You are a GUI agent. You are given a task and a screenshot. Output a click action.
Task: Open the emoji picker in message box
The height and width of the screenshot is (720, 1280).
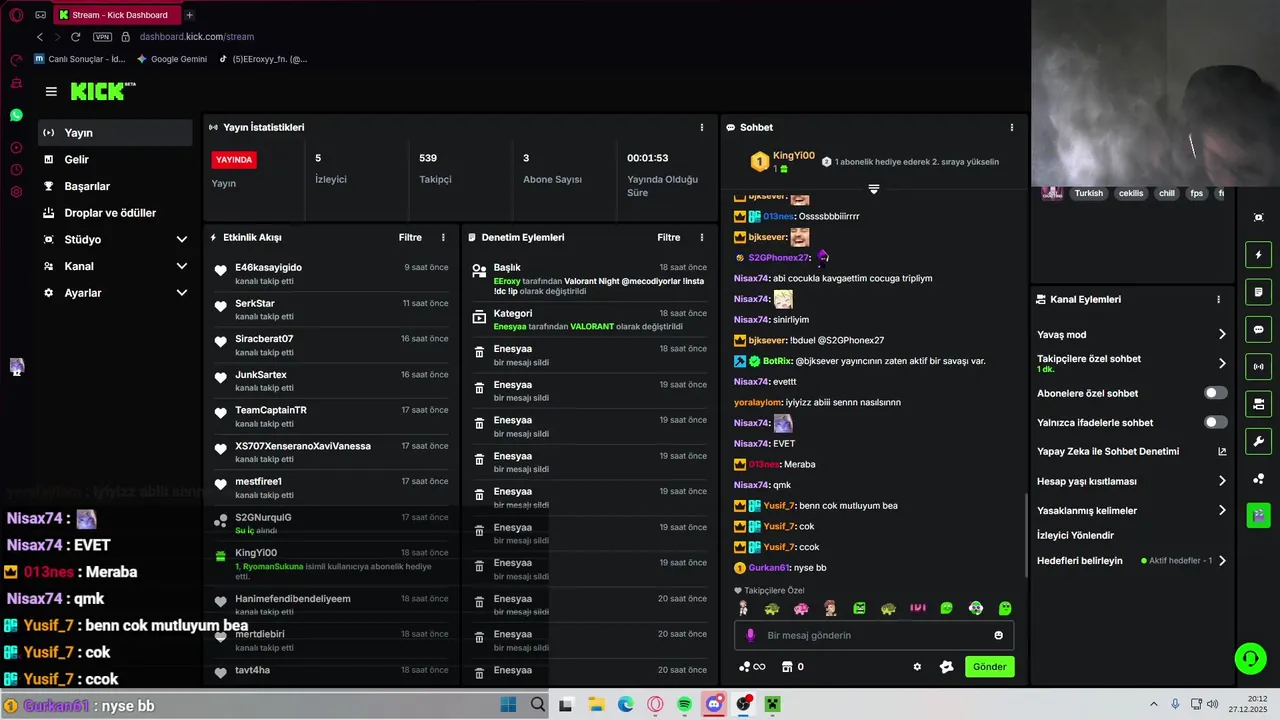pyautogui.click(x=998, y=635)
